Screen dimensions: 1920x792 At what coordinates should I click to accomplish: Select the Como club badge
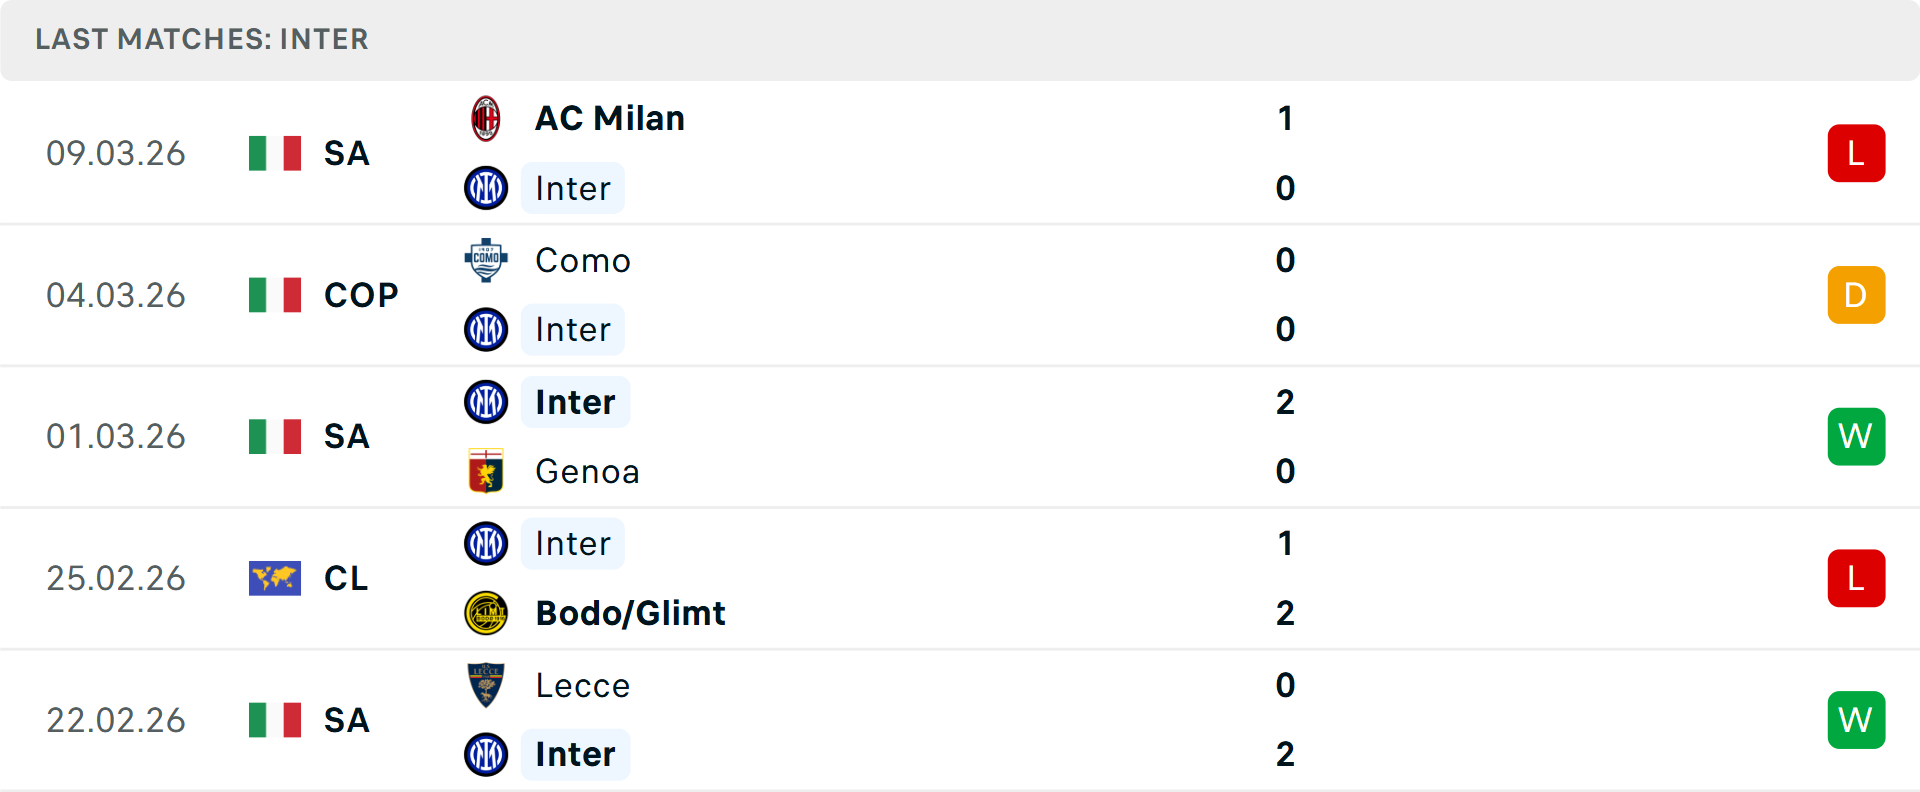click(x=486, y=260)
